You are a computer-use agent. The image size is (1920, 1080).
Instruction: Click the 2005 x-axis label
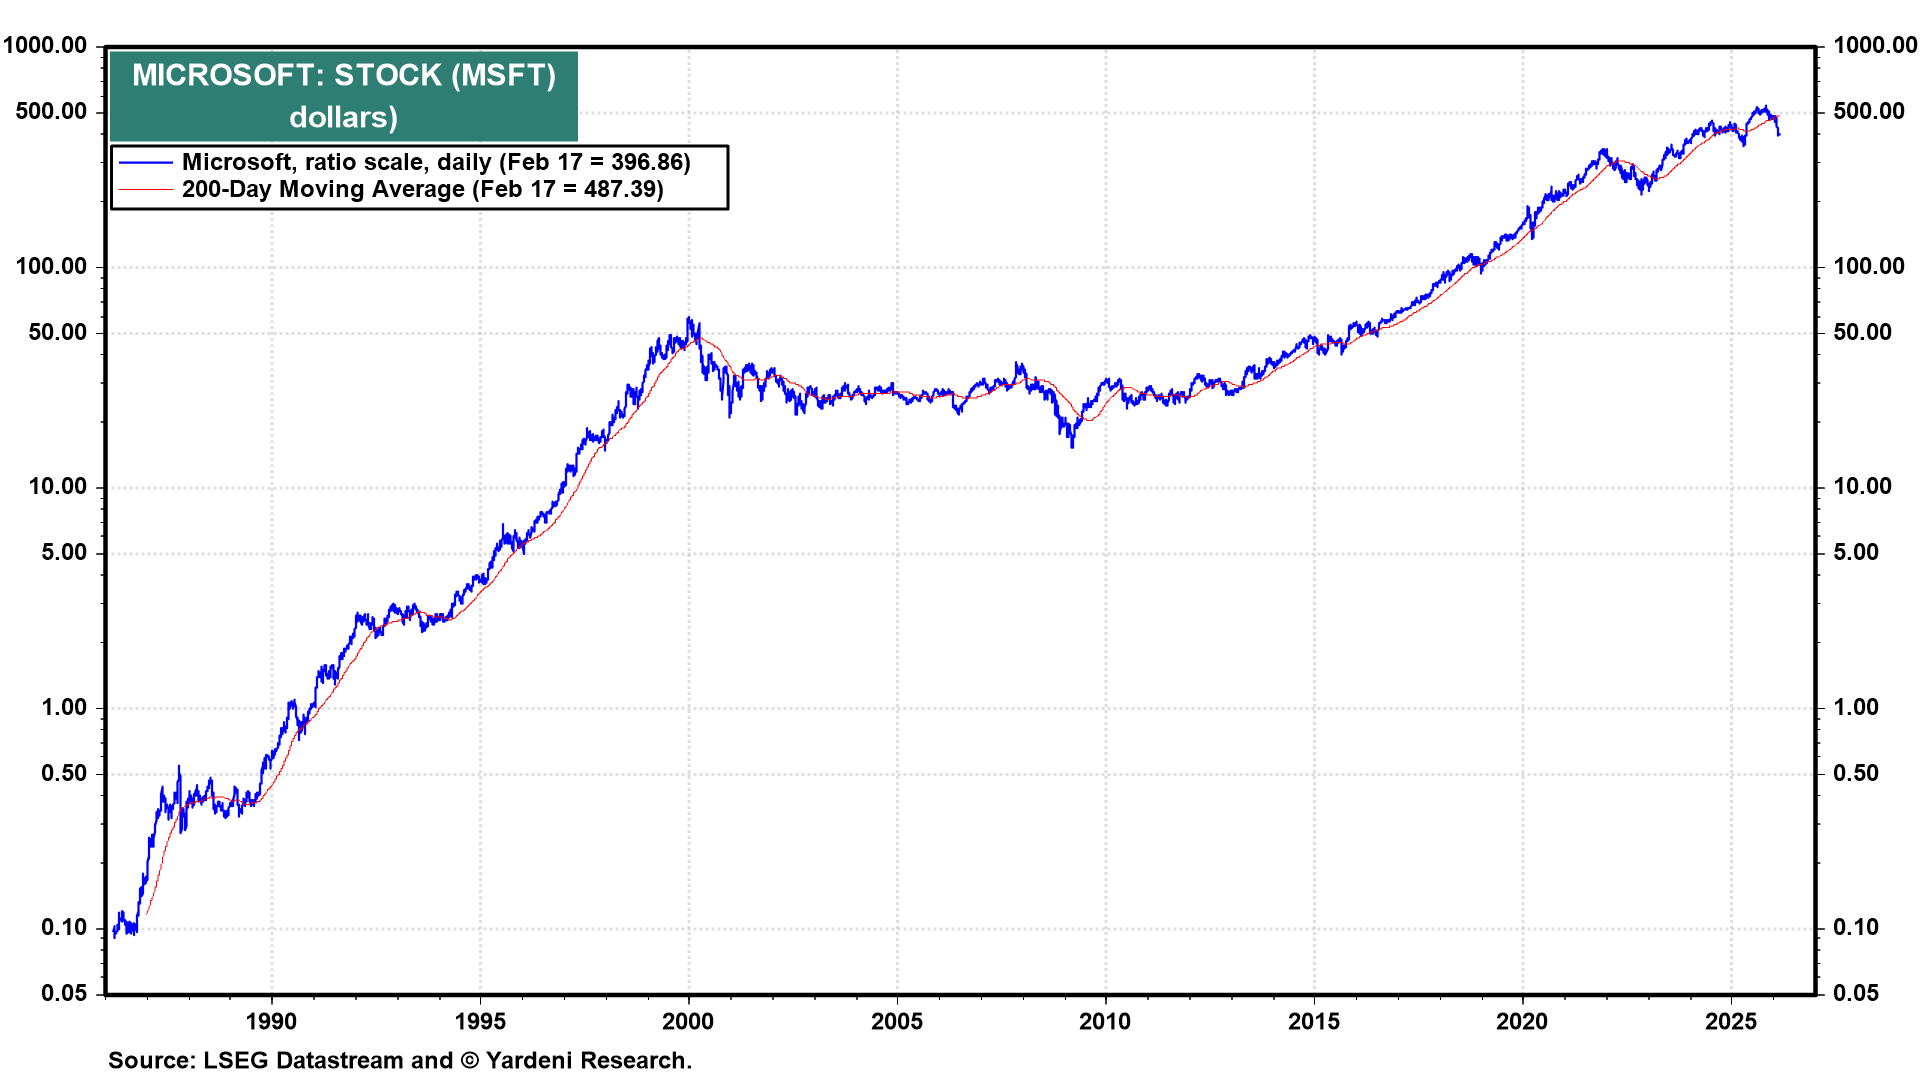(897, 1021)
